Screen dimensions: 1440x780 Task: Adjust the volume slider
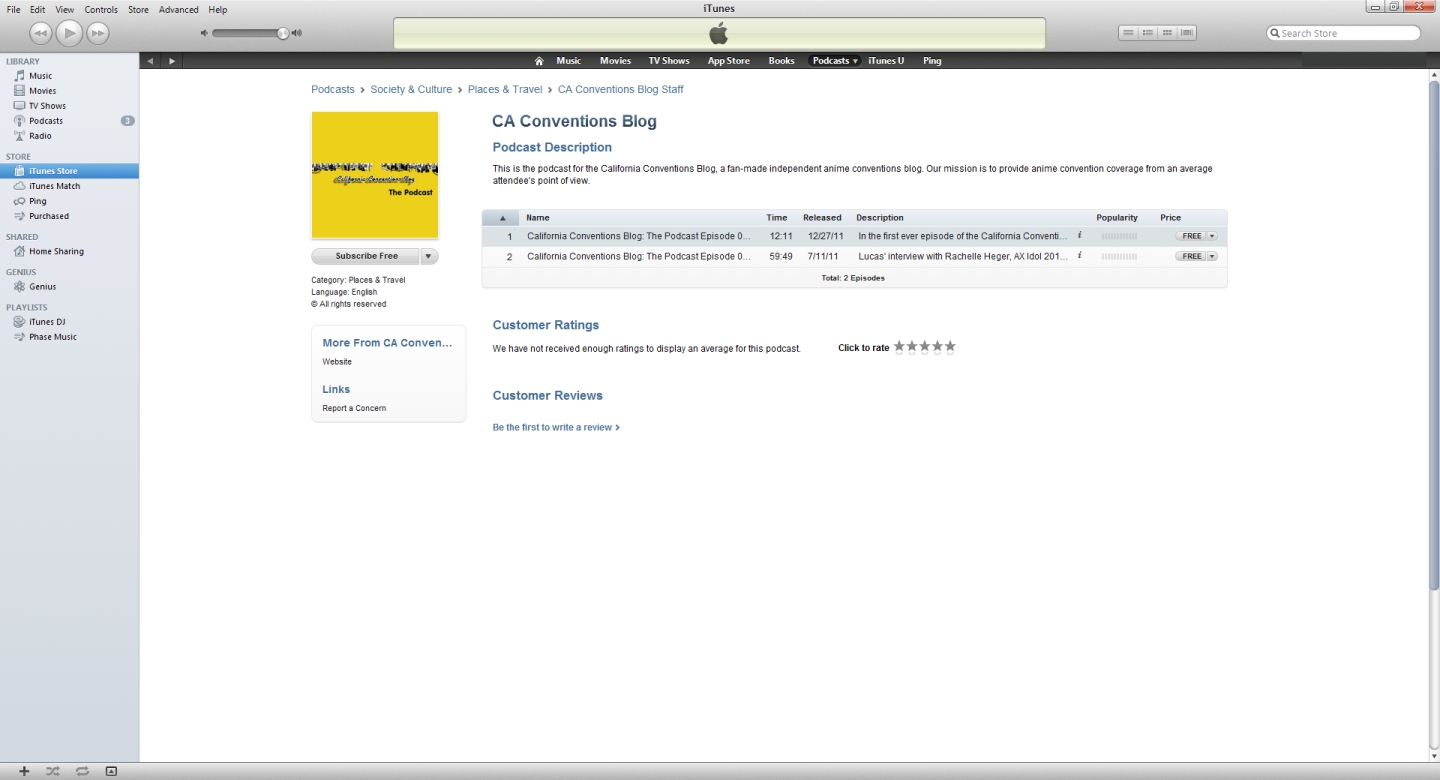pyautogui.click(x=250, y=33)
